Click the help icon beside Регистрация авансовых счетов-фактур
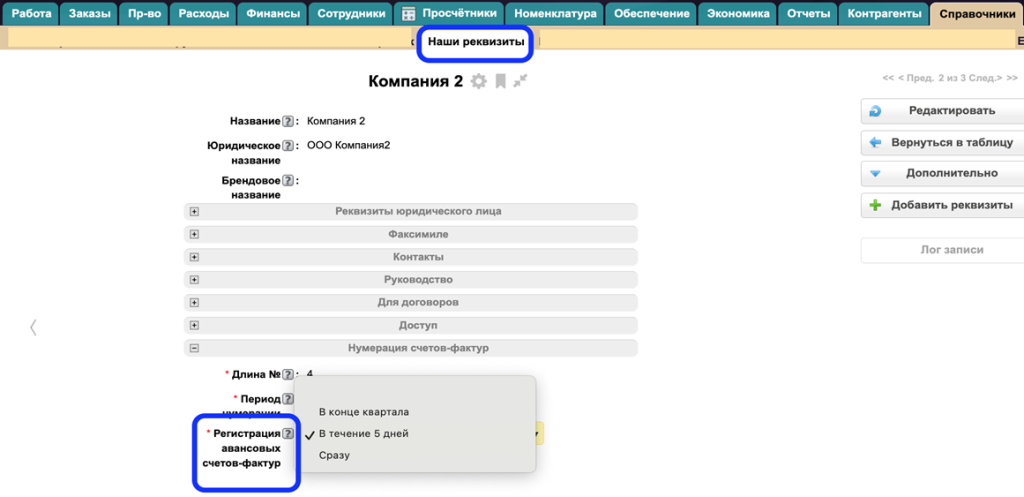The image size is (1024, 497). [288, 434]
